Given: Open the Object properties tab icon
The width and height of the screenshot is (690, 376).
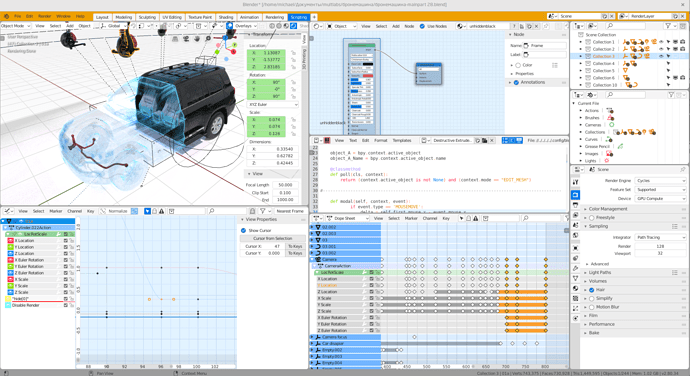Looking at the screenshot, I should click(576, 248).
